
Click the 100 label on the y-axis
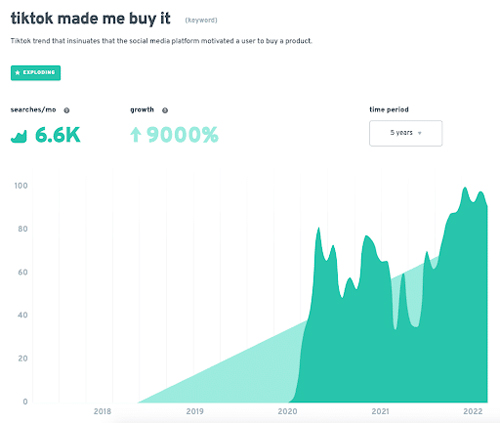(21, 186)
